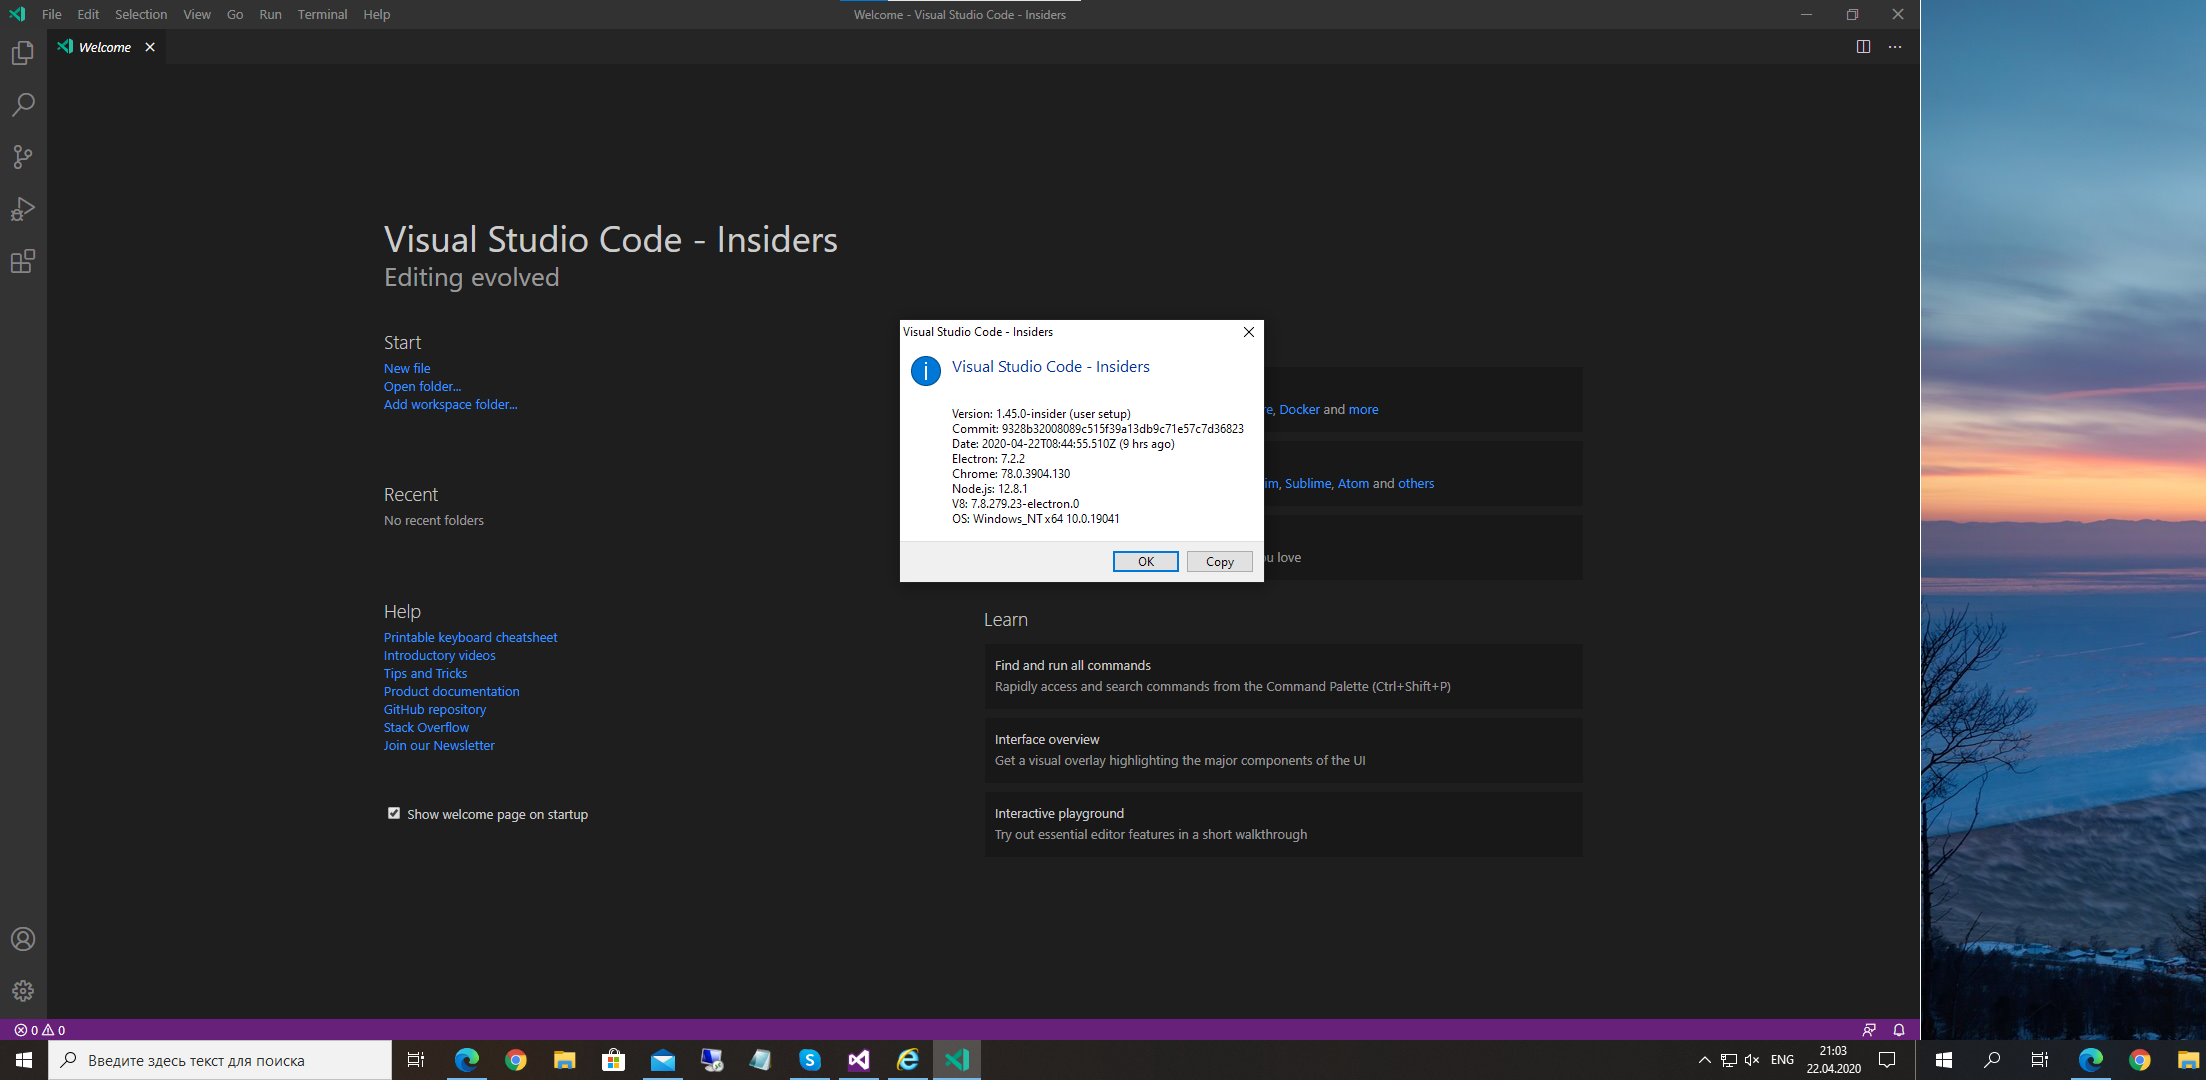Screen dimensions: 2206x1080
Task: Select the Welcome editor tab
Action: (x=106, y=47)
